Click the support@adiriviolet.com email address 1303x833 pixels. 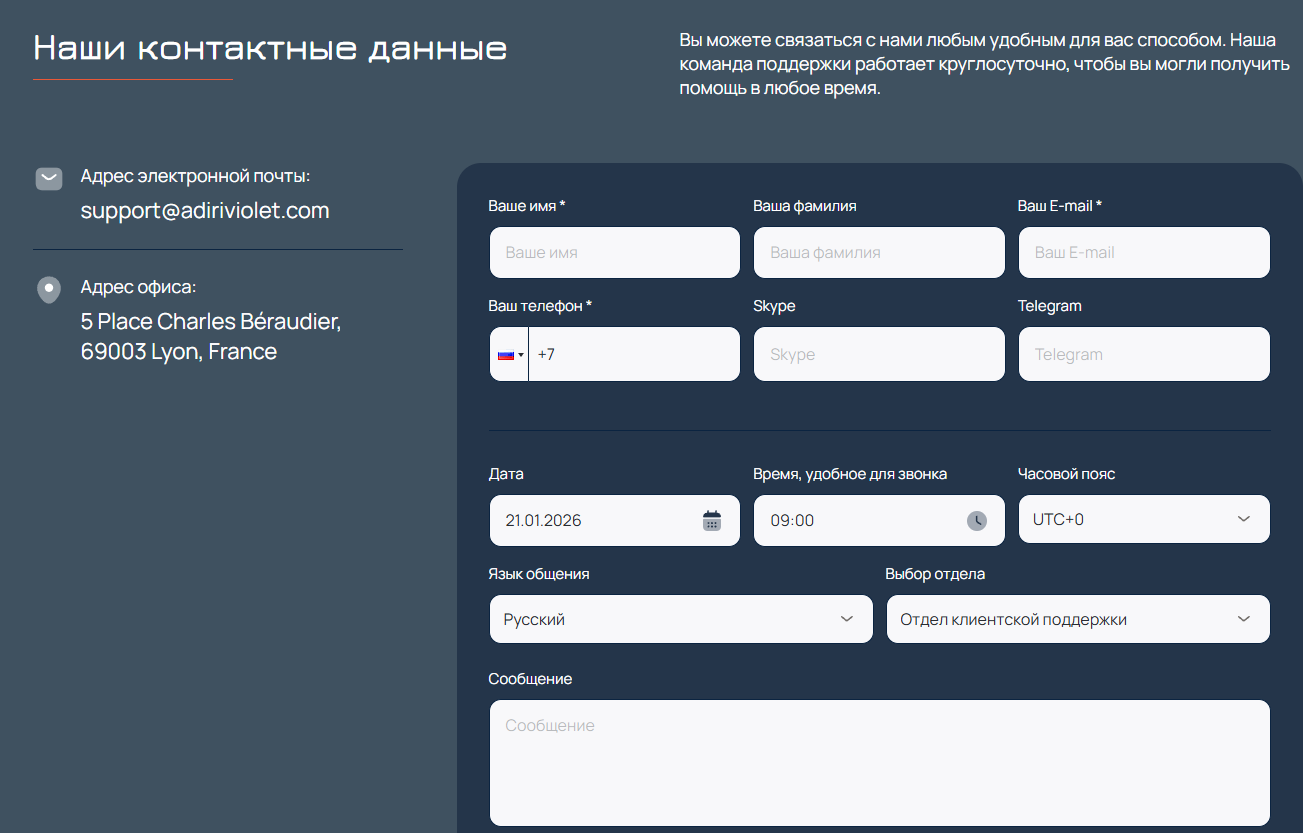[205, 211]
